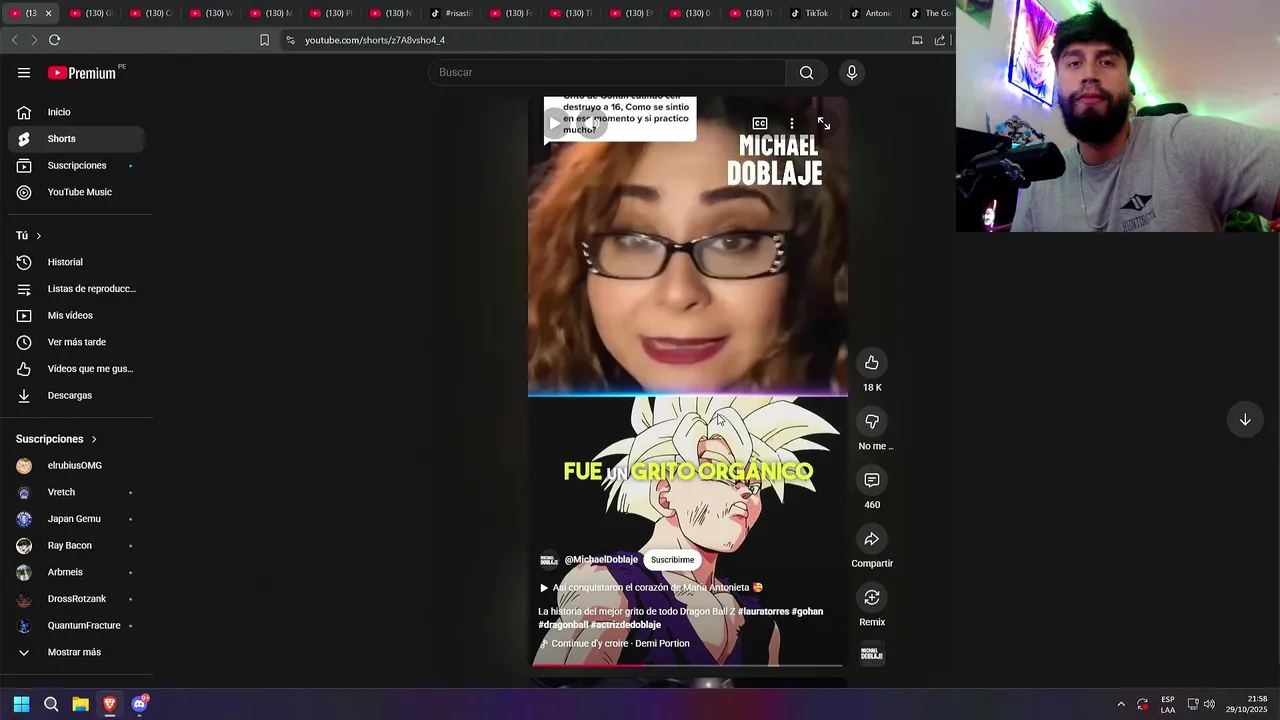Open Historial in sidebar
This screenshot has width=1280, height=720.
click(76, 262)
